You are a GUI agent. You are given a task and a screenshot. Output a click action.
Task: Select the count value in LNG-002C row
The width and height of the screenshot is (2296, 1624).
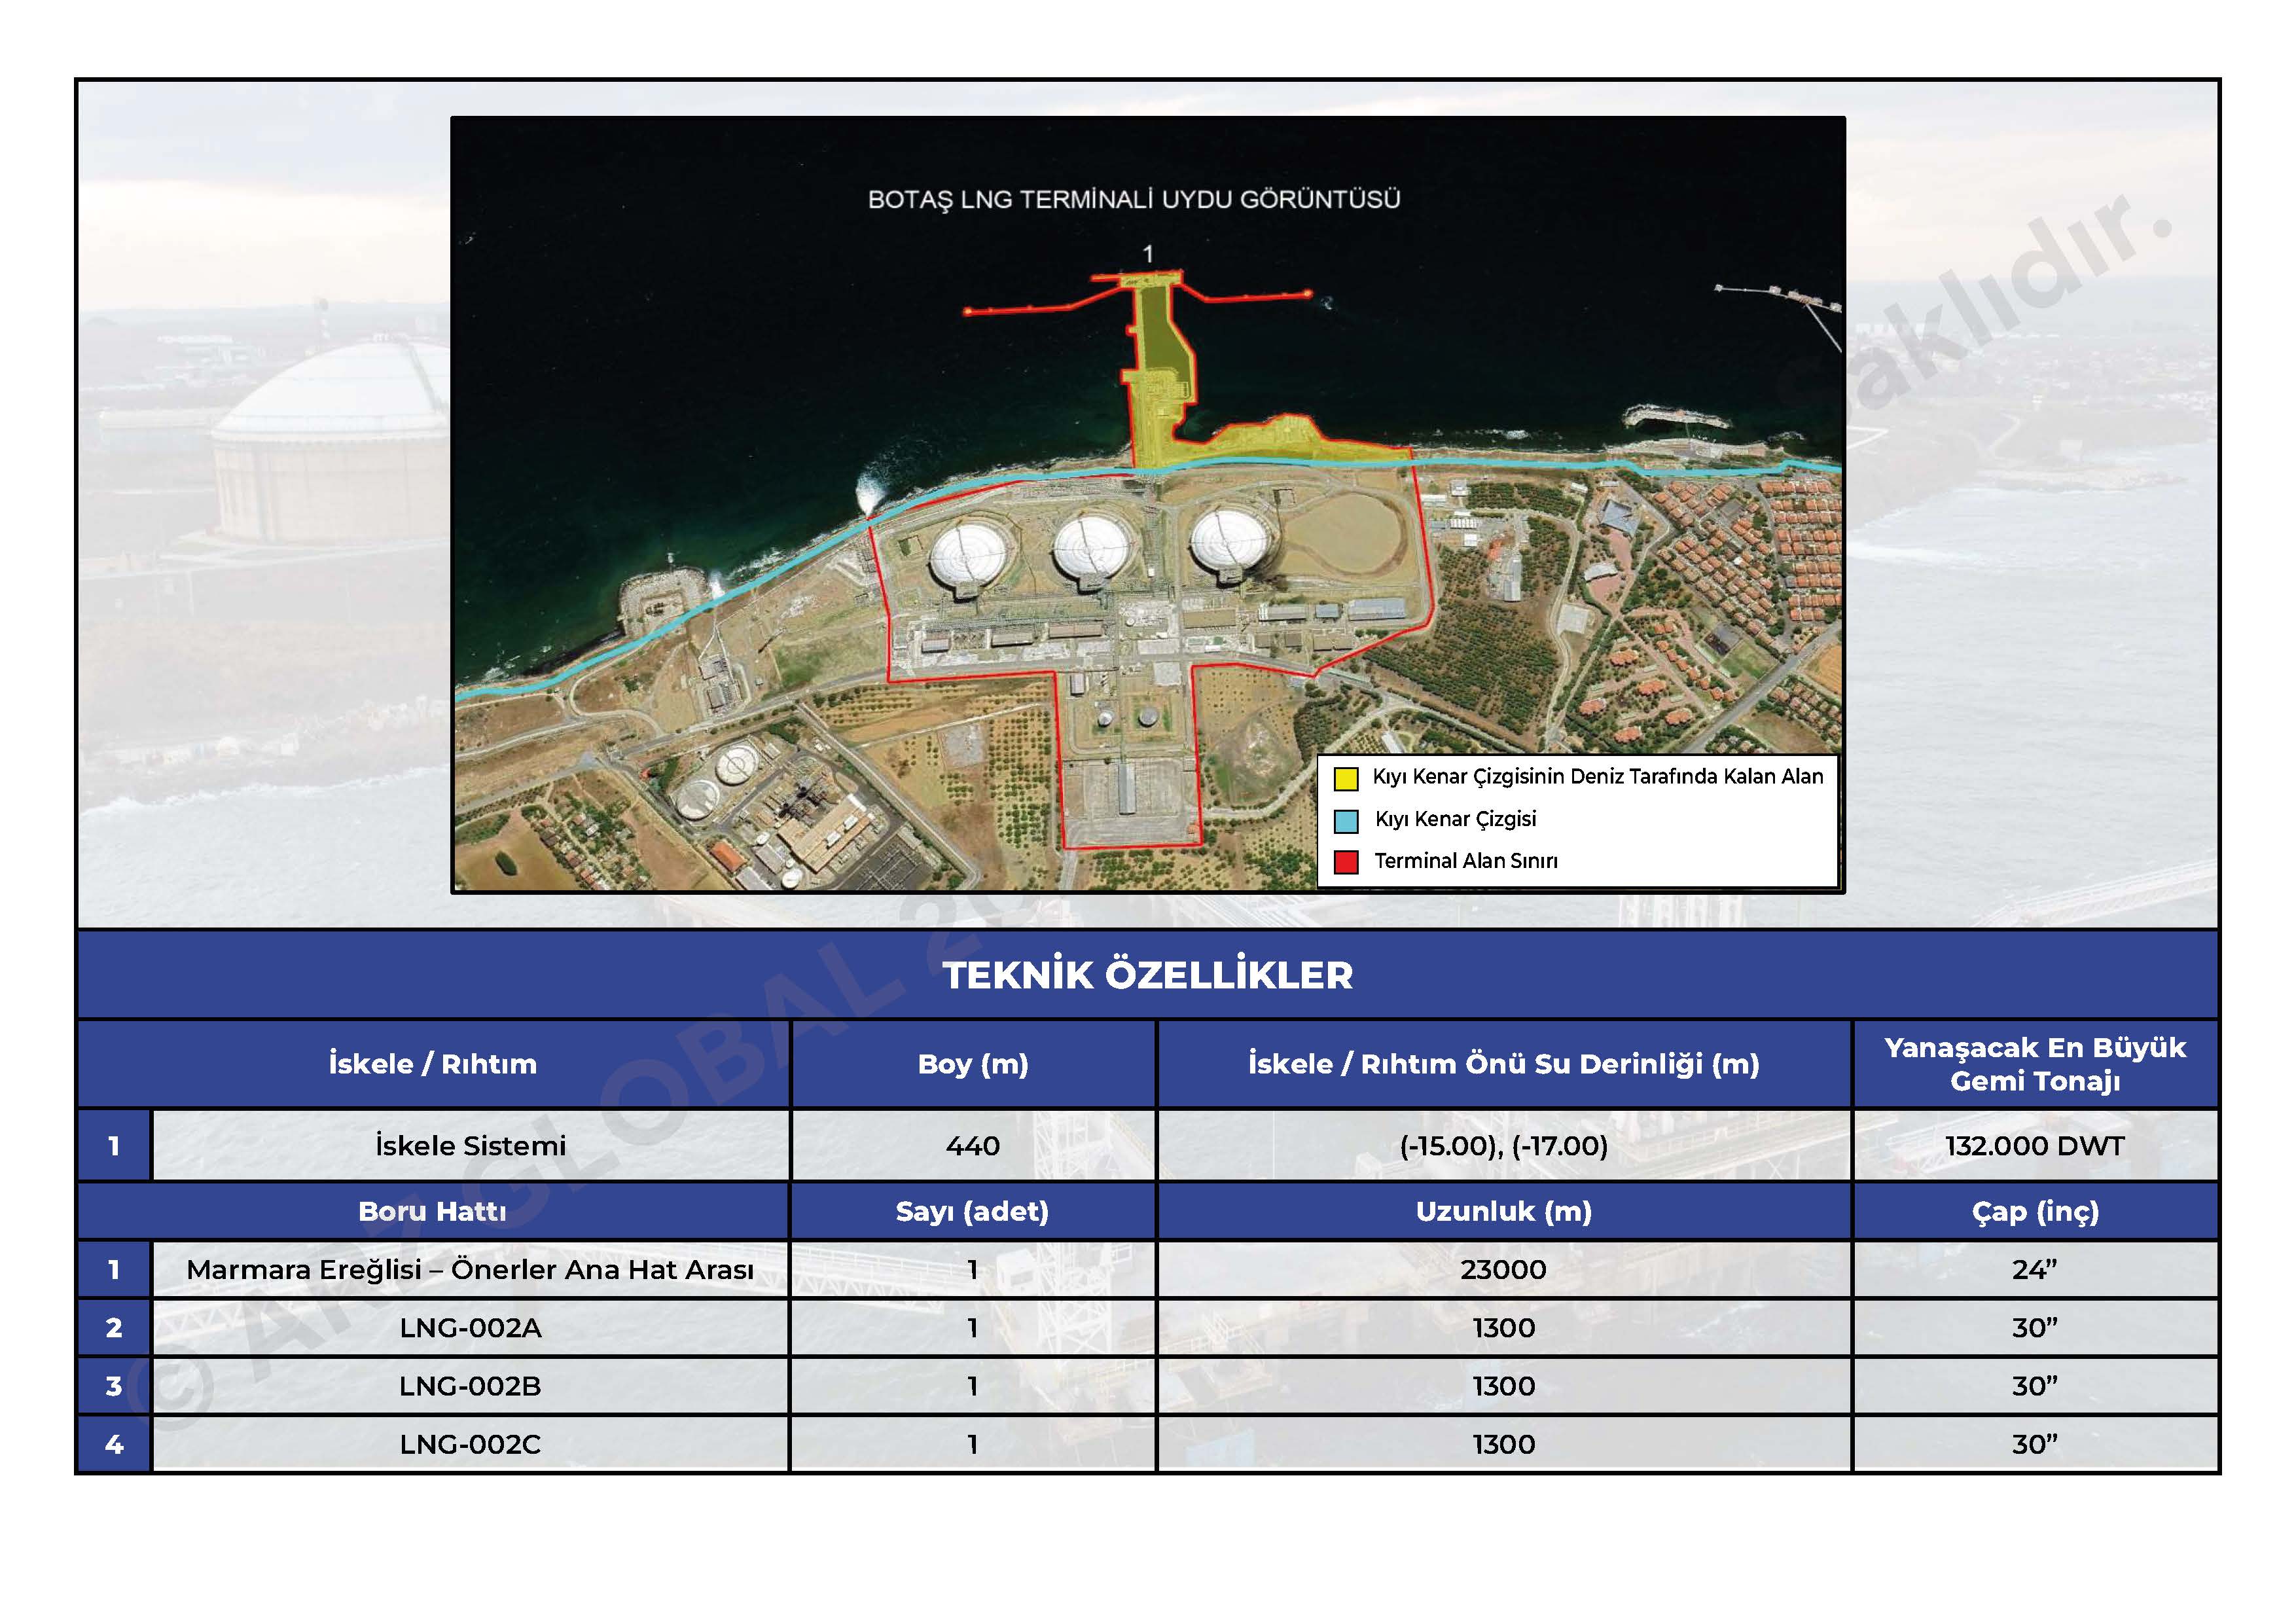tap(973, 1444)
